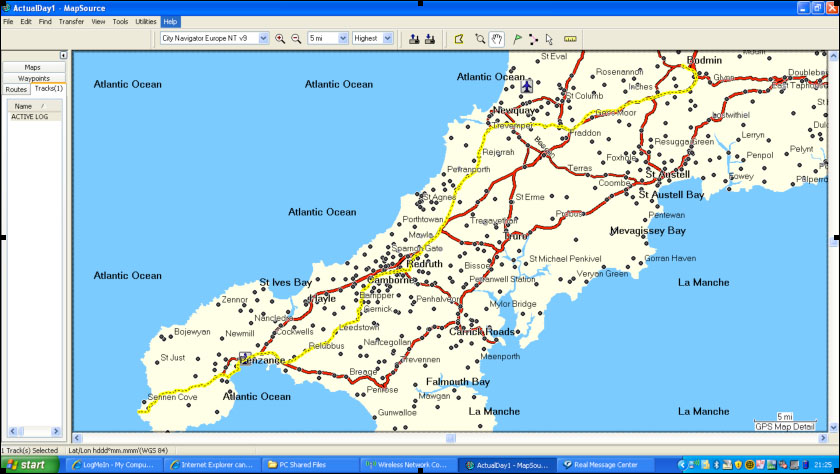Image resolution: width=840 pixels, height=474 pixels.
Task: Click the system clock showing 21:25
Action: tap(823, 465)
